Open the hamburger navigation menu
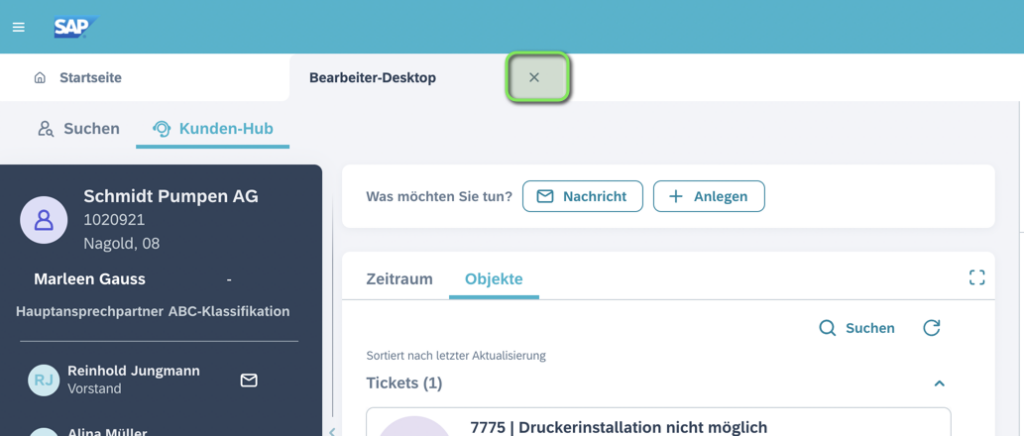This screenshot has height=436, width=1024. coord(18,26)
